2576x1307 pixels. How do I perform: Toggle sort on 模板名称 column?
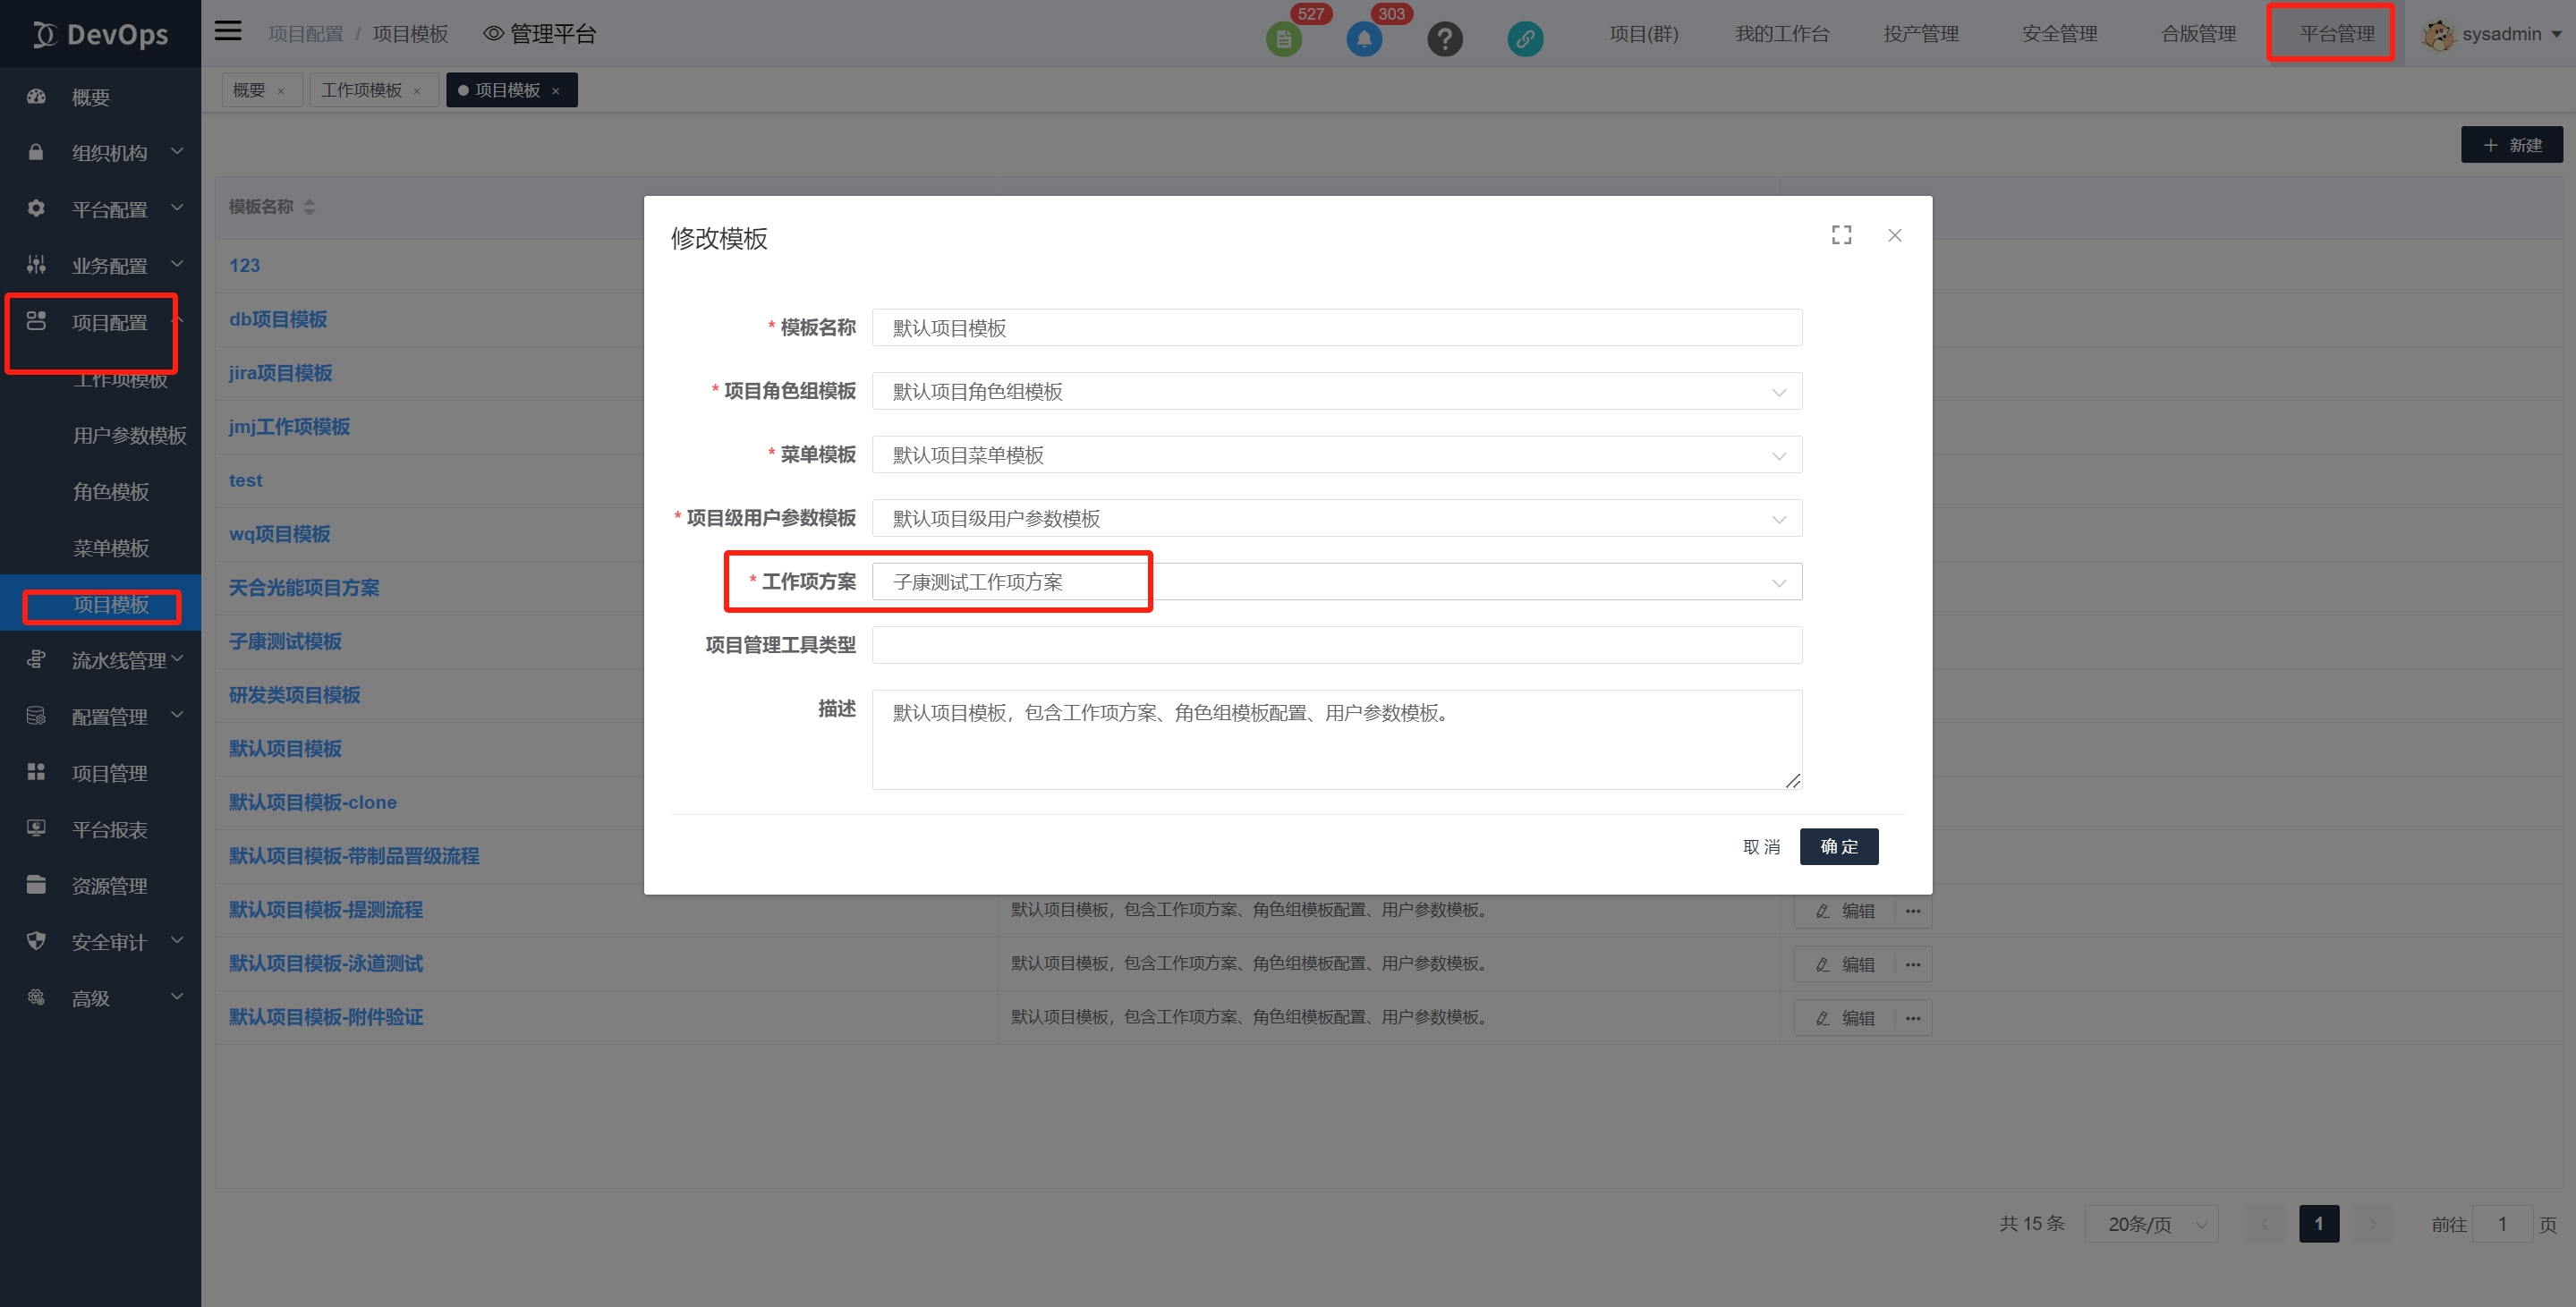[309, 207]
